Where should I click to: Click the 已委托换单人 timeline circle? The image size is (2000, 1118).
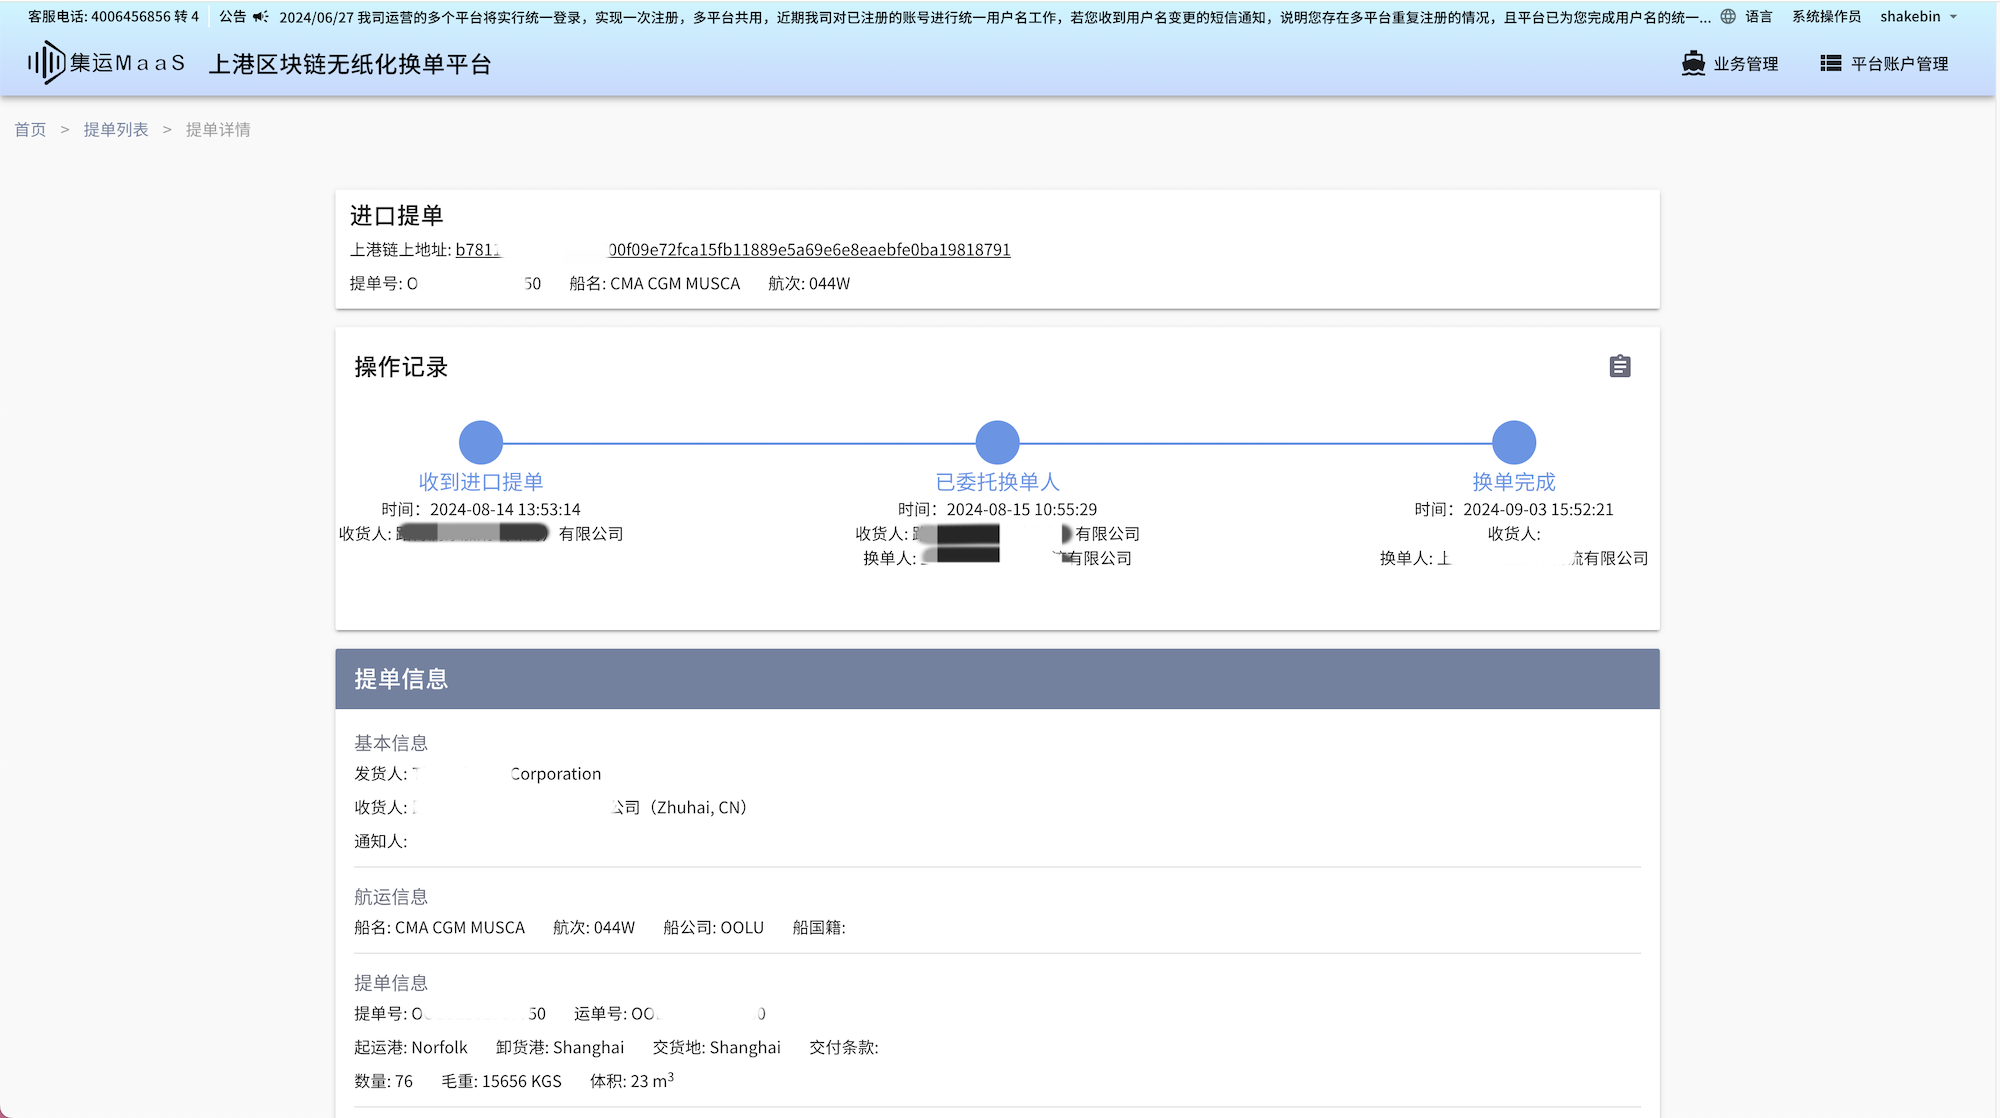tap(997, 442)
